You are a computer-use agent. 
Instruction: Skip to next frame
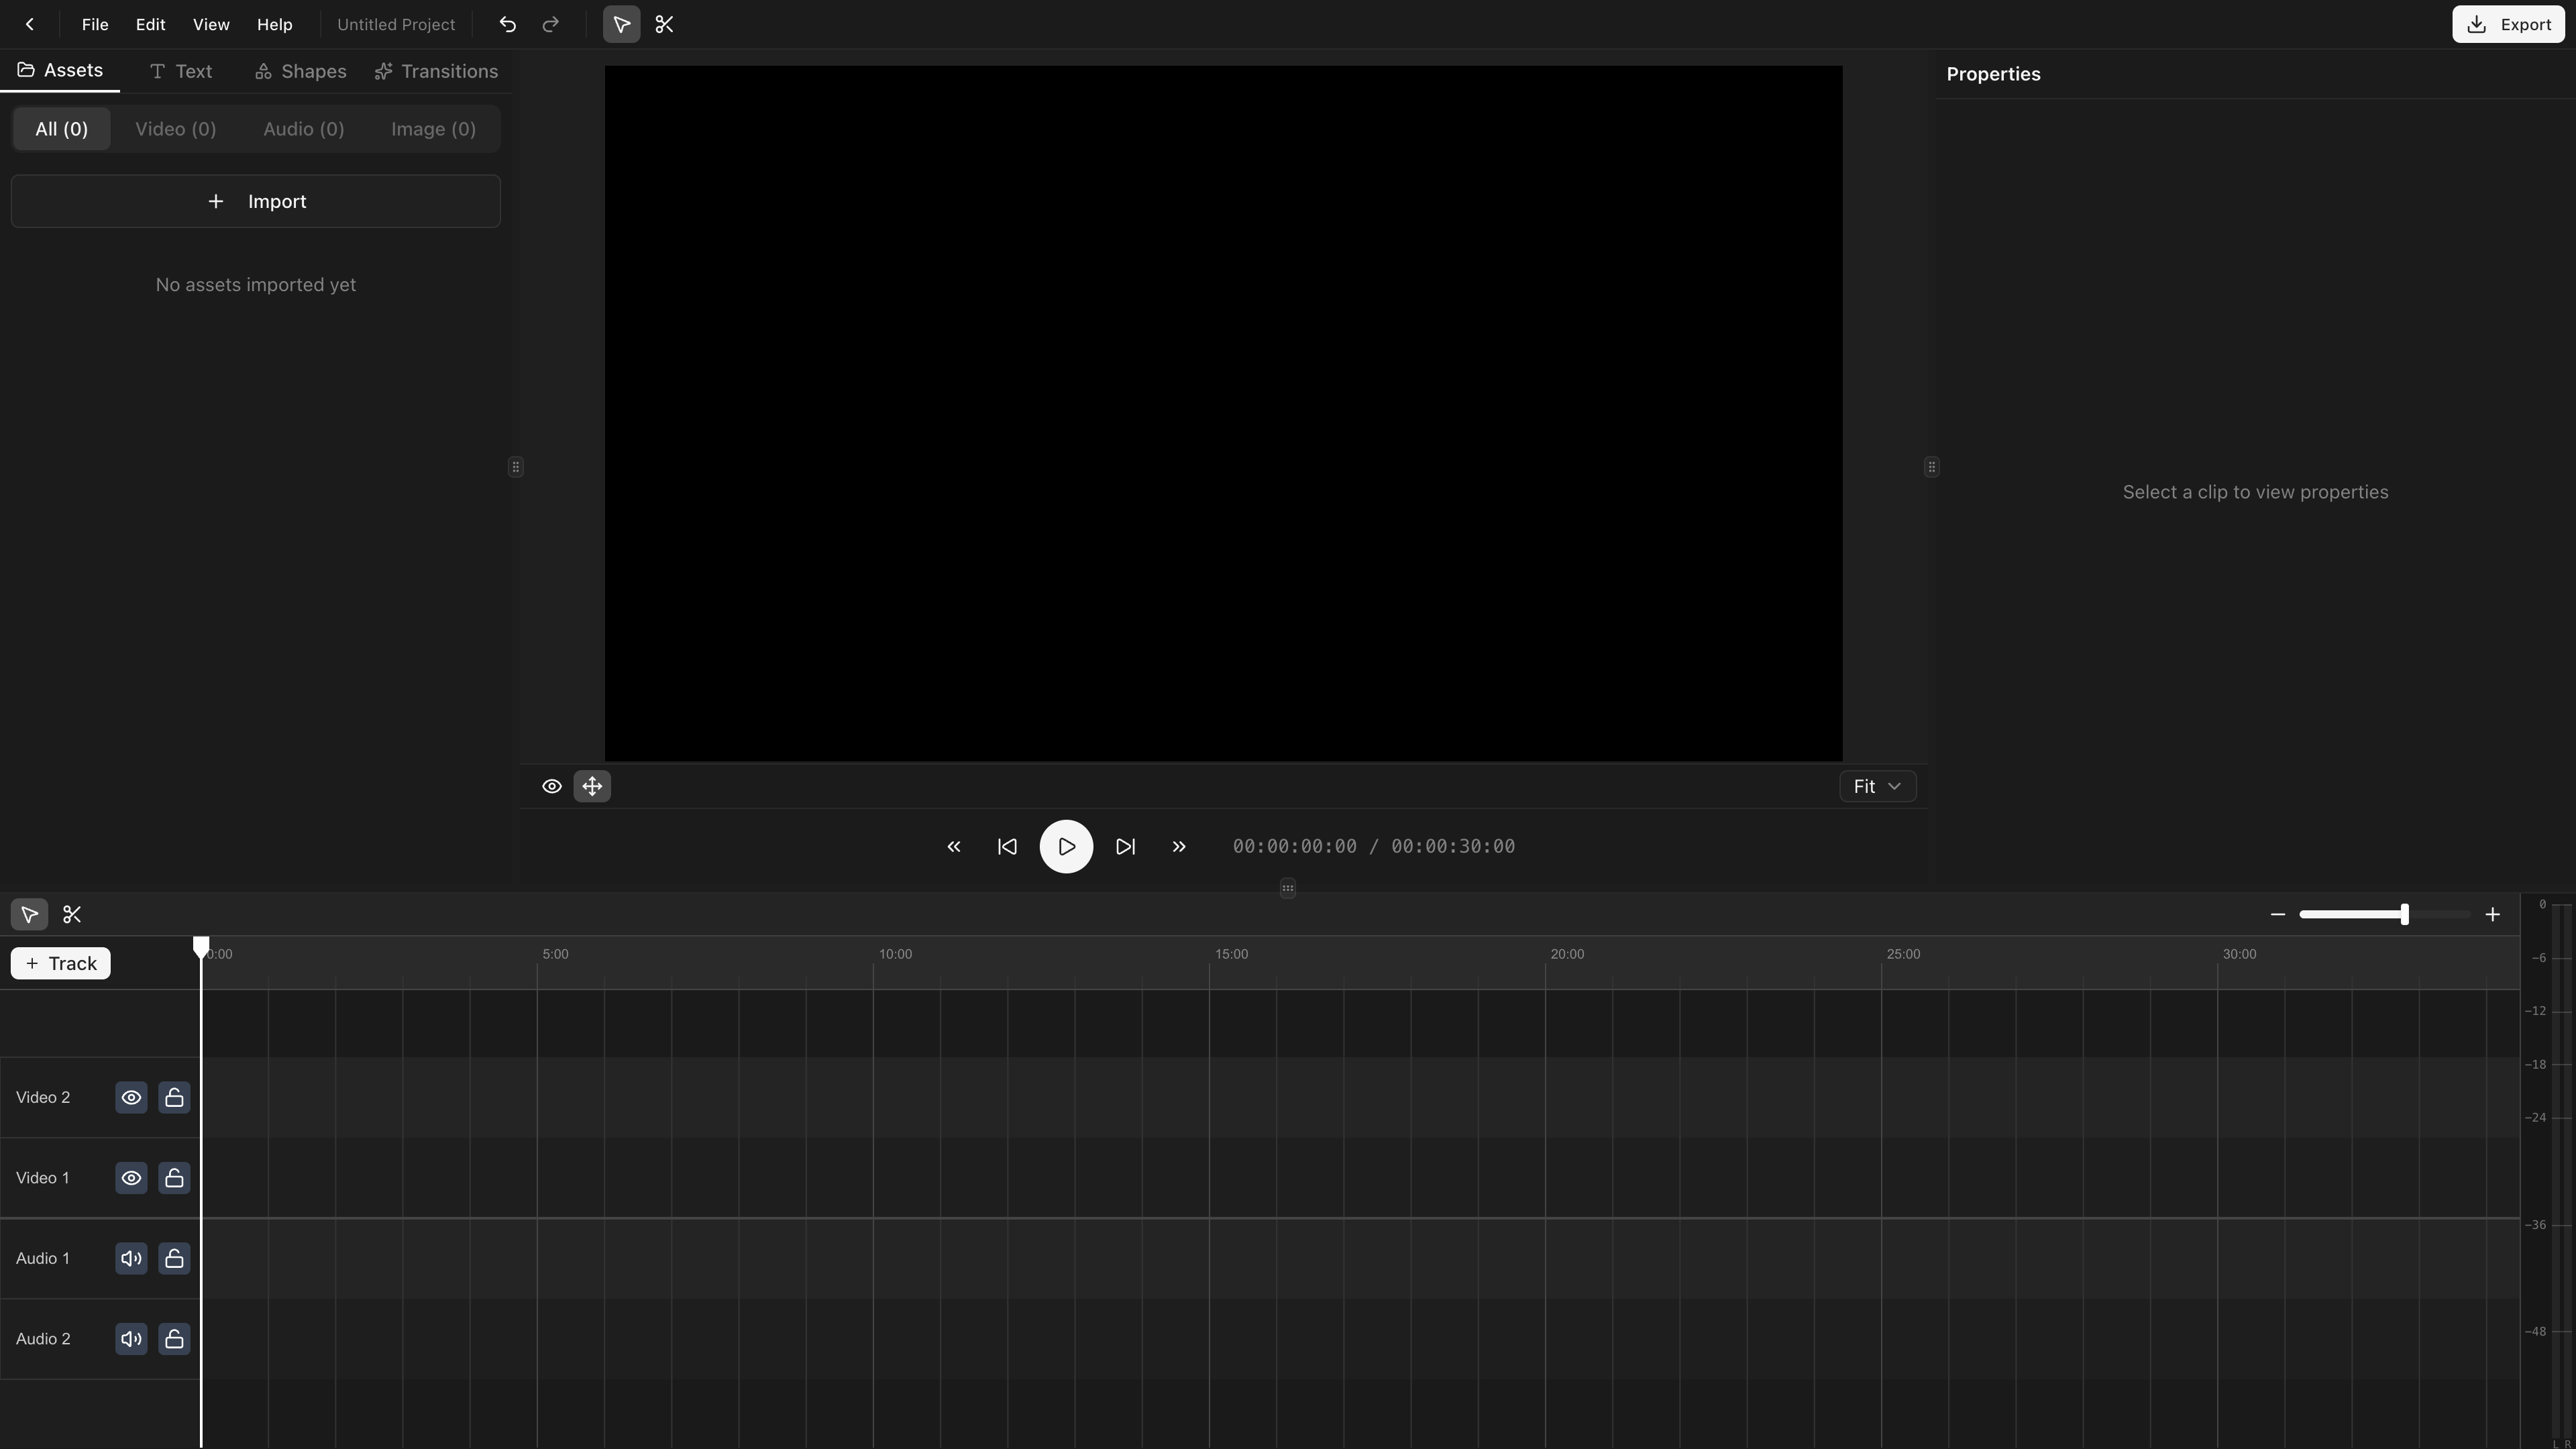(x=1125, y=846)
